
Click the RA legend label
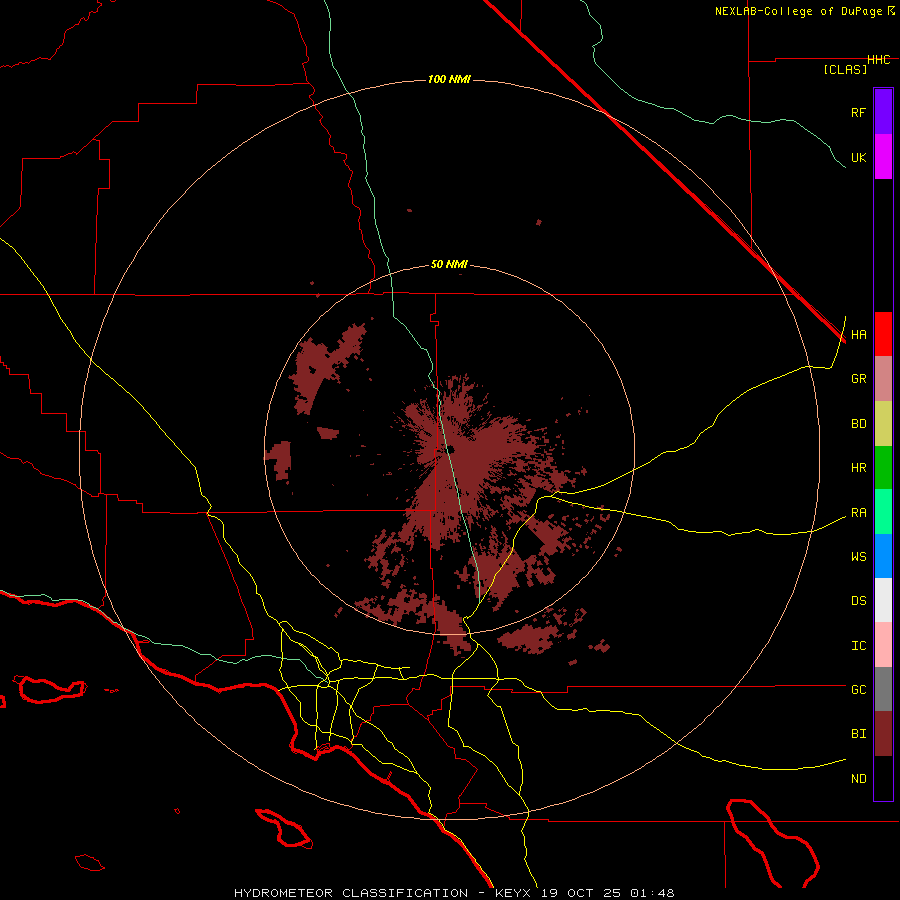(x=858, y=513)
